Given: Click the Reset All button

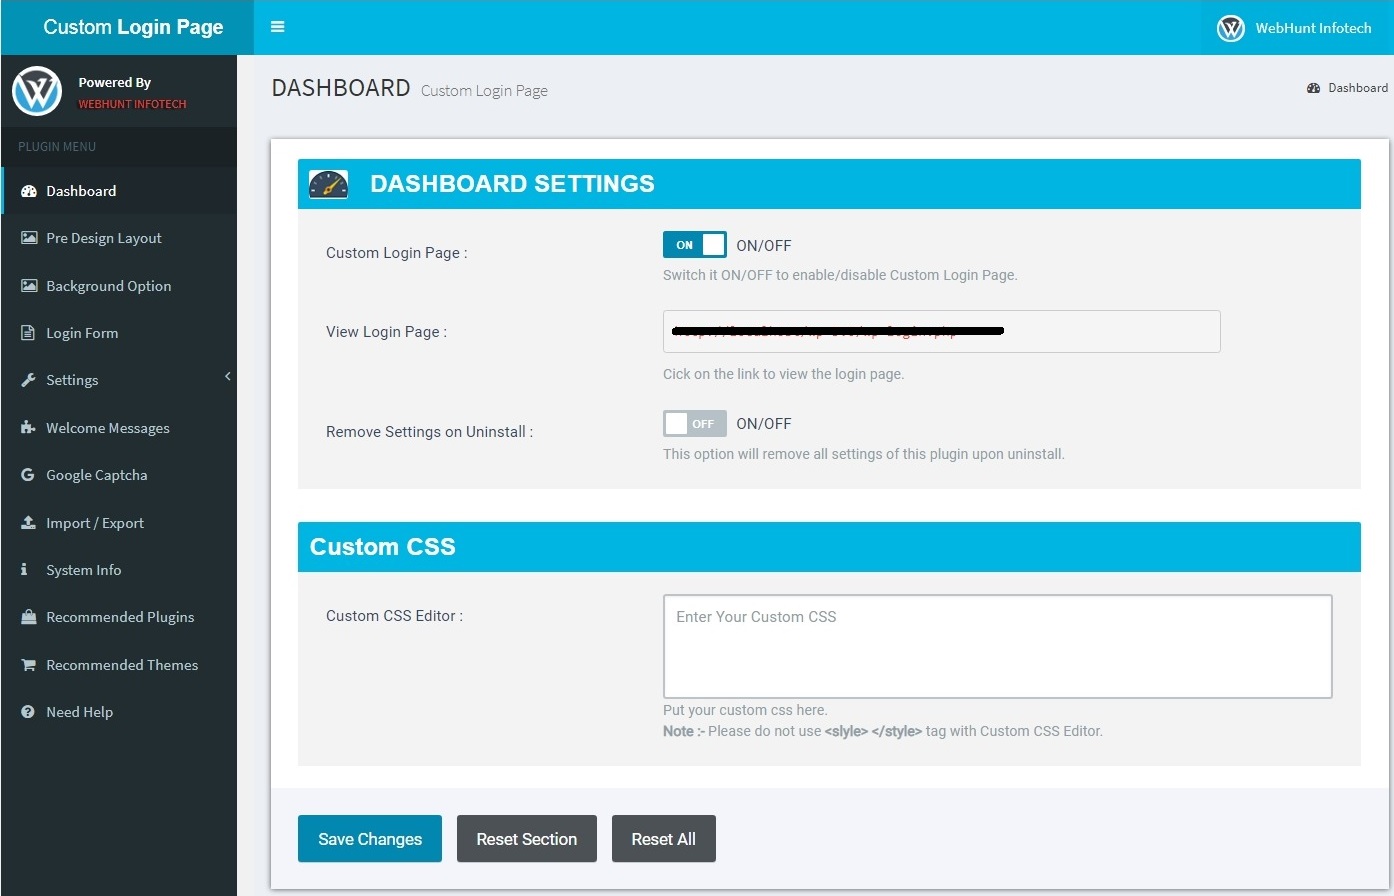Looking at the screenshot, I should coord(663,839).
